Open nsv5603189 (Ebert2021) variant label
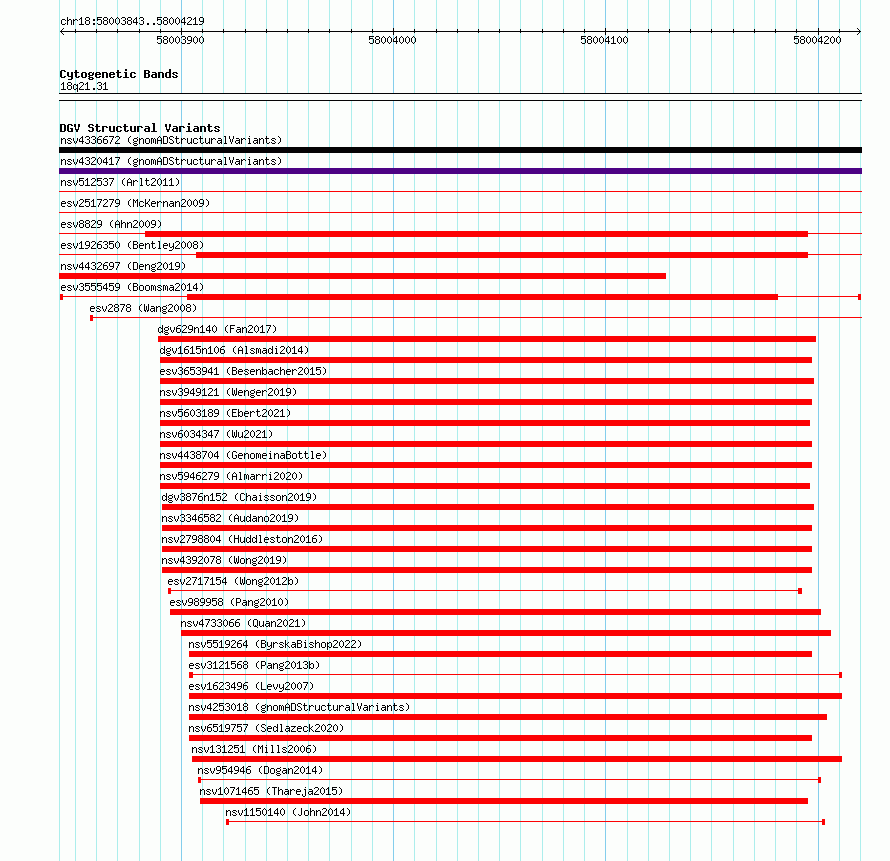The width and height of the screenshot is (890, 861). pos(225,413)
